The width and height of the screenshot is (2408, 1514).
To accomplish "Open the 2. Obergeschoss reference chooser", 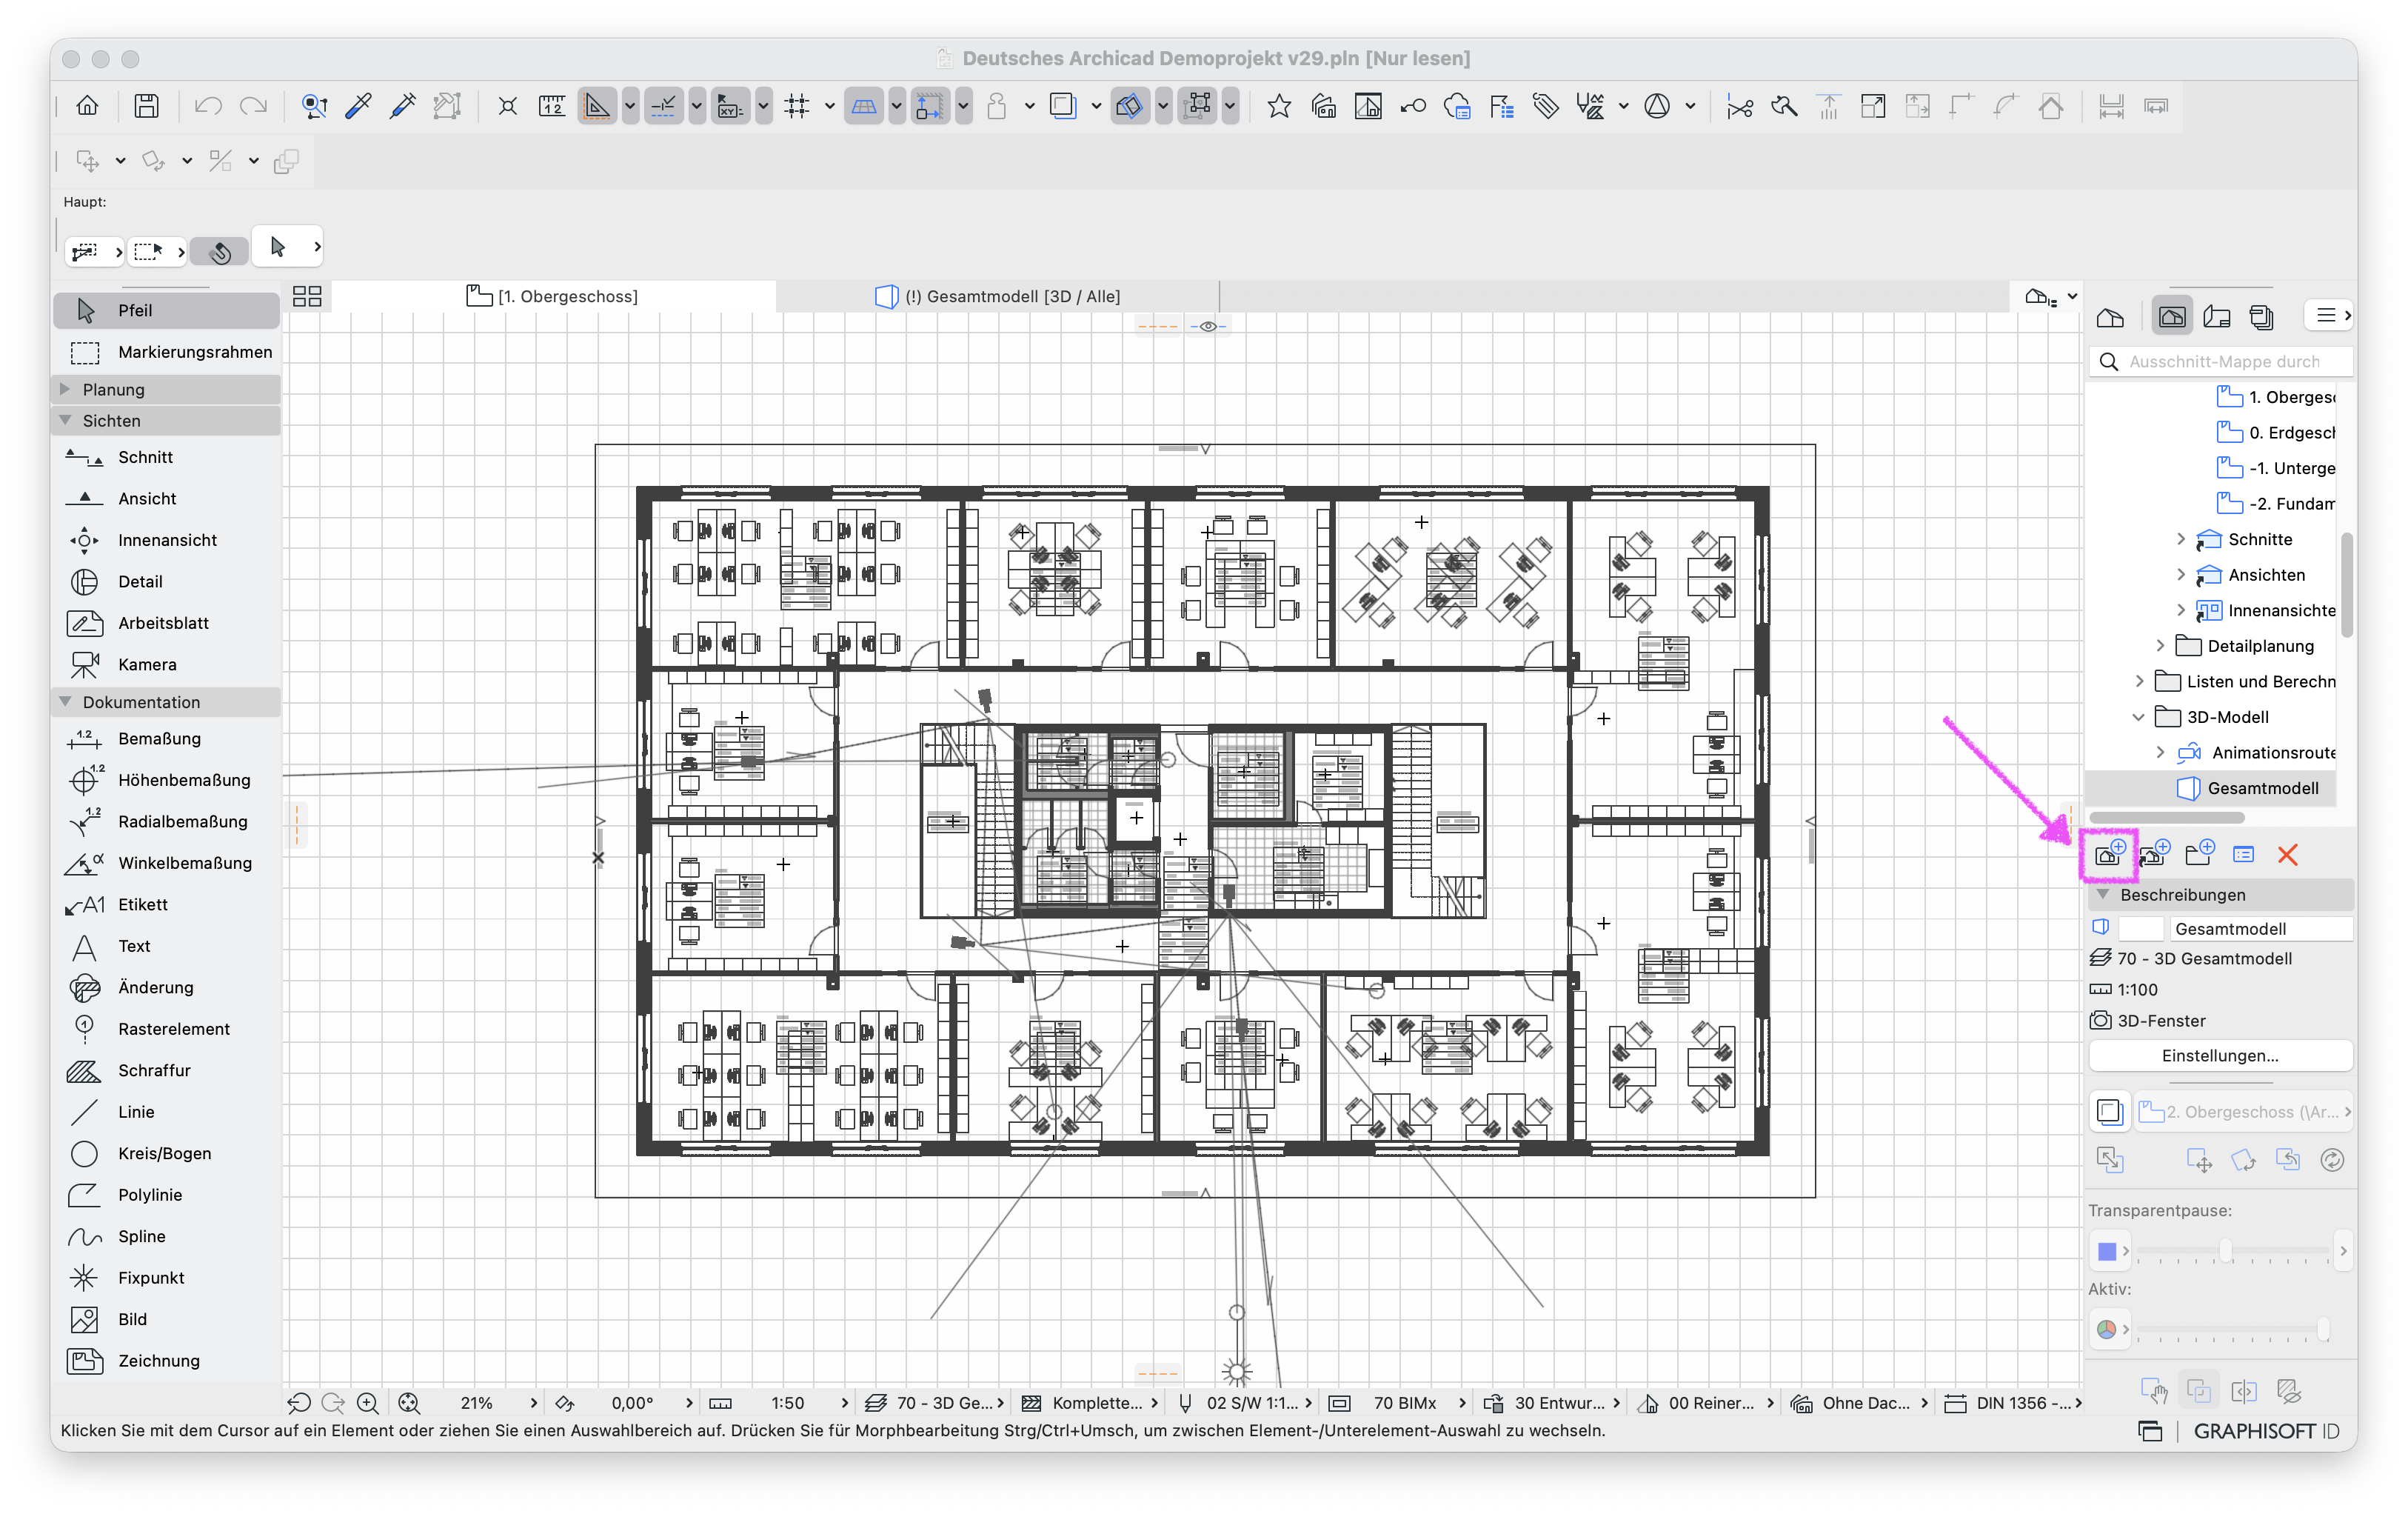I will (2244, 1112).
